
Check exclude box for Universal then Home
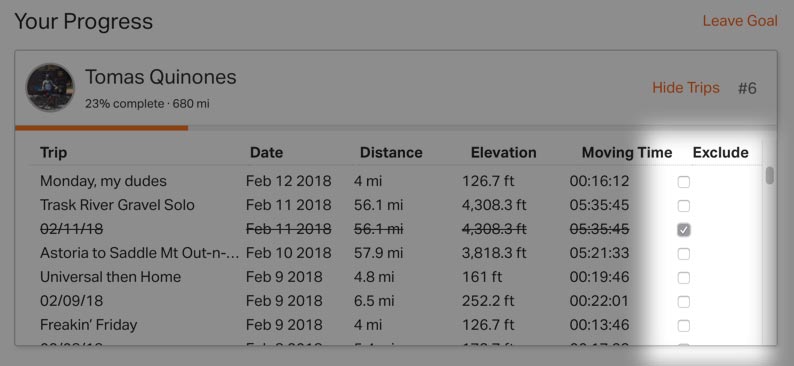point(684,277)
